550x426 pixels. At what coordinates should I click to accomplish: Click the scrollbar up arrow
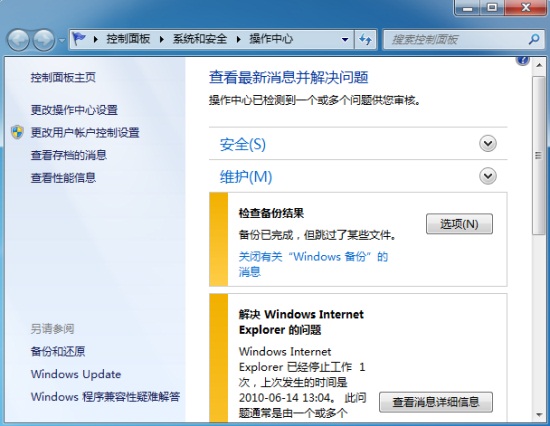(x=539, y=65)
